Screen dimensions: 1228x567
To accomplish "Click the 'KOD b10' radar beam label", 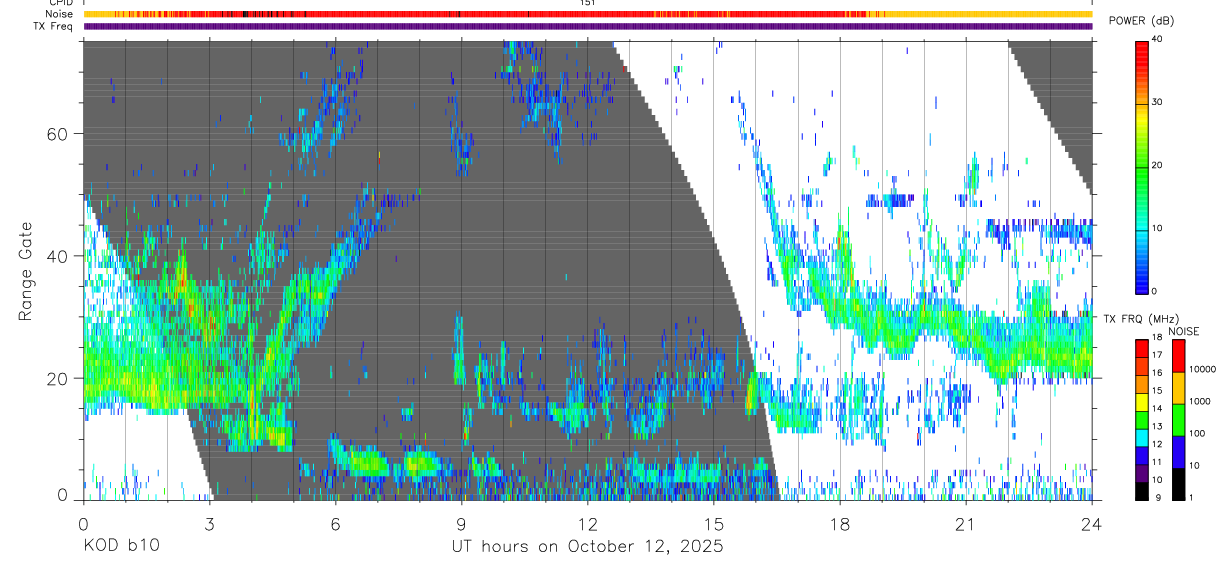I will tap(121, 546).
